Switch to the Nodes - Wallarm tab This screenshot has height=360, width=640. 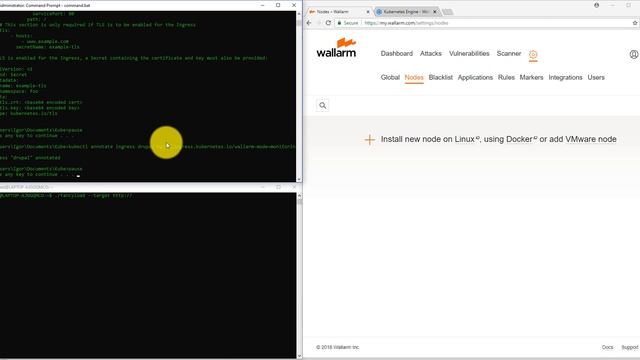338,12
